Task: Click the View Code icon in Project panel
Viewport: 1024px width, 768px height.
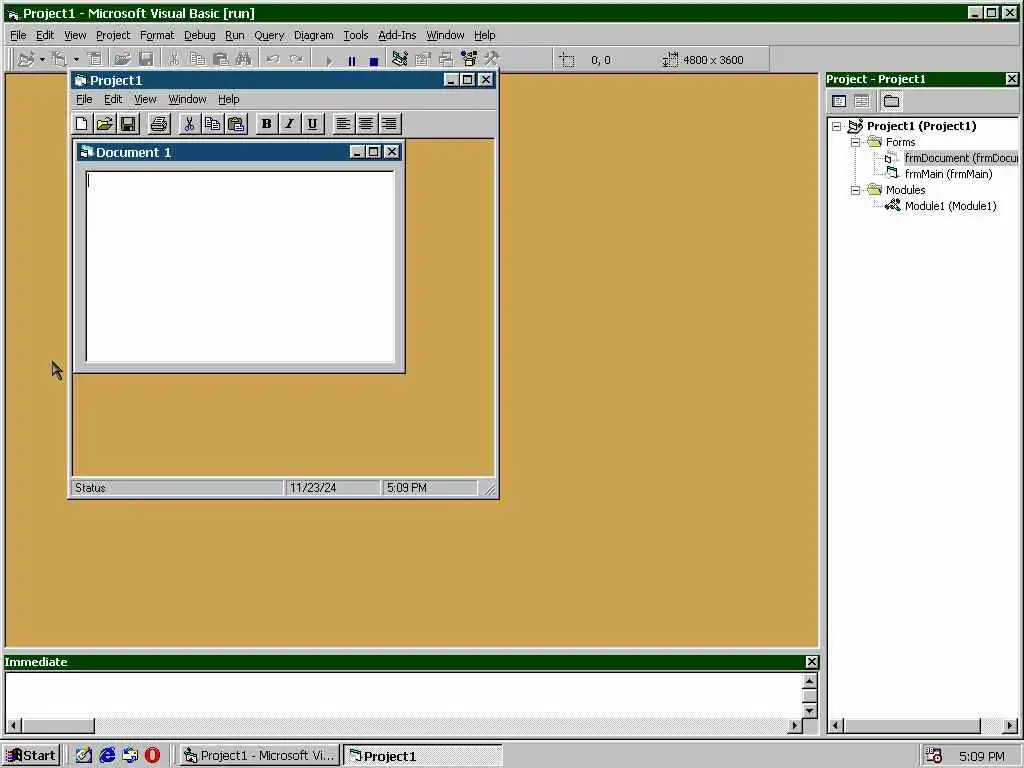Action: 839,101
